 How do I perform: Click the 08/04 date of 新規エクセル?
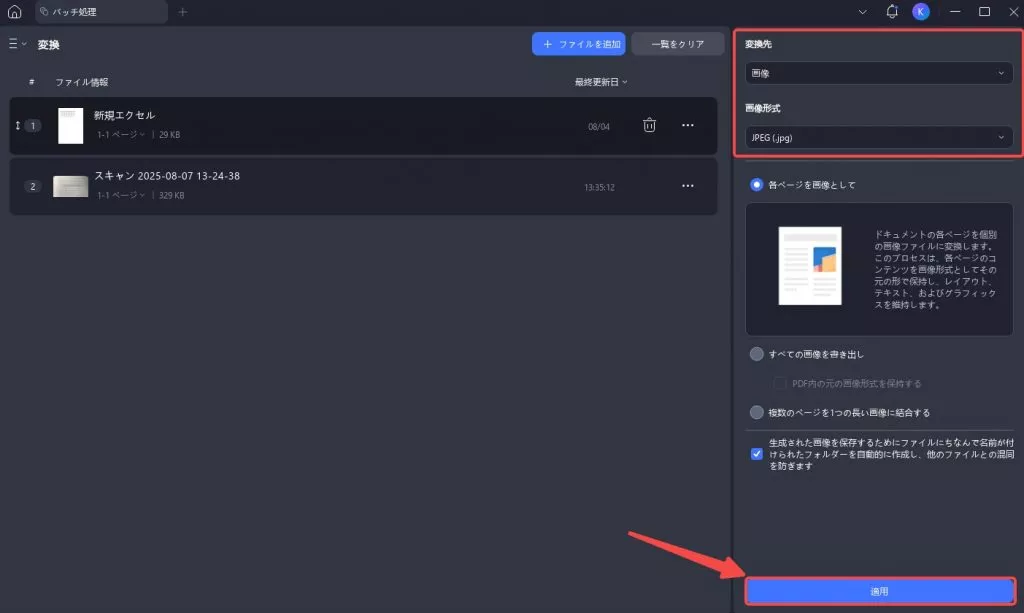point(599,127)
